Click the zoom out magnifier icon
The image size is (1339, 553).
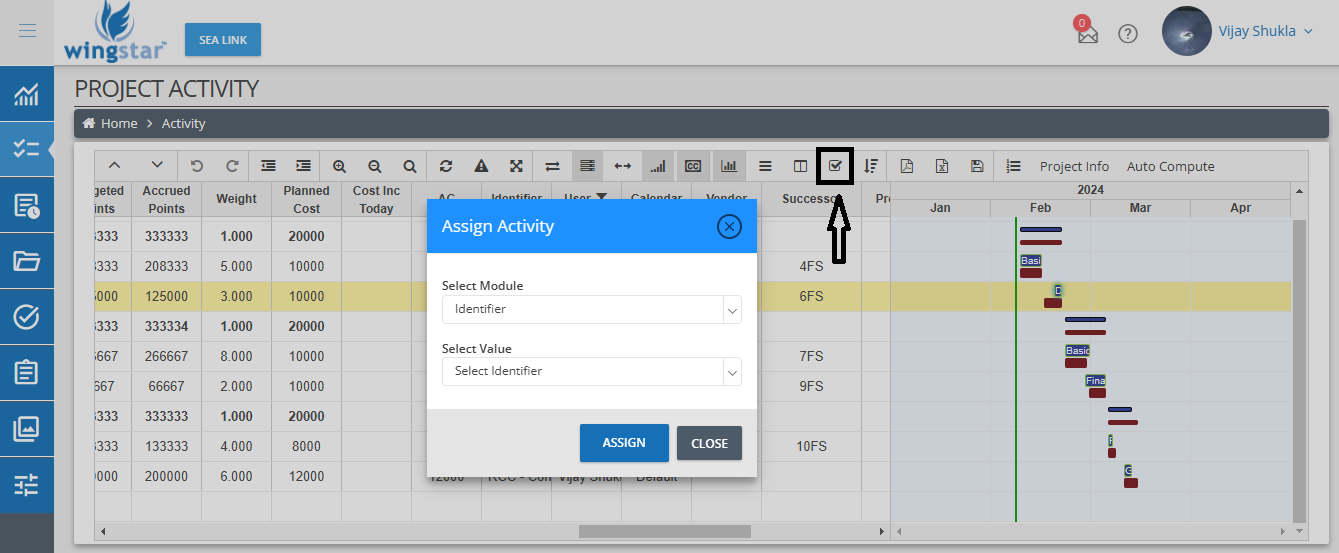(374, 166)
